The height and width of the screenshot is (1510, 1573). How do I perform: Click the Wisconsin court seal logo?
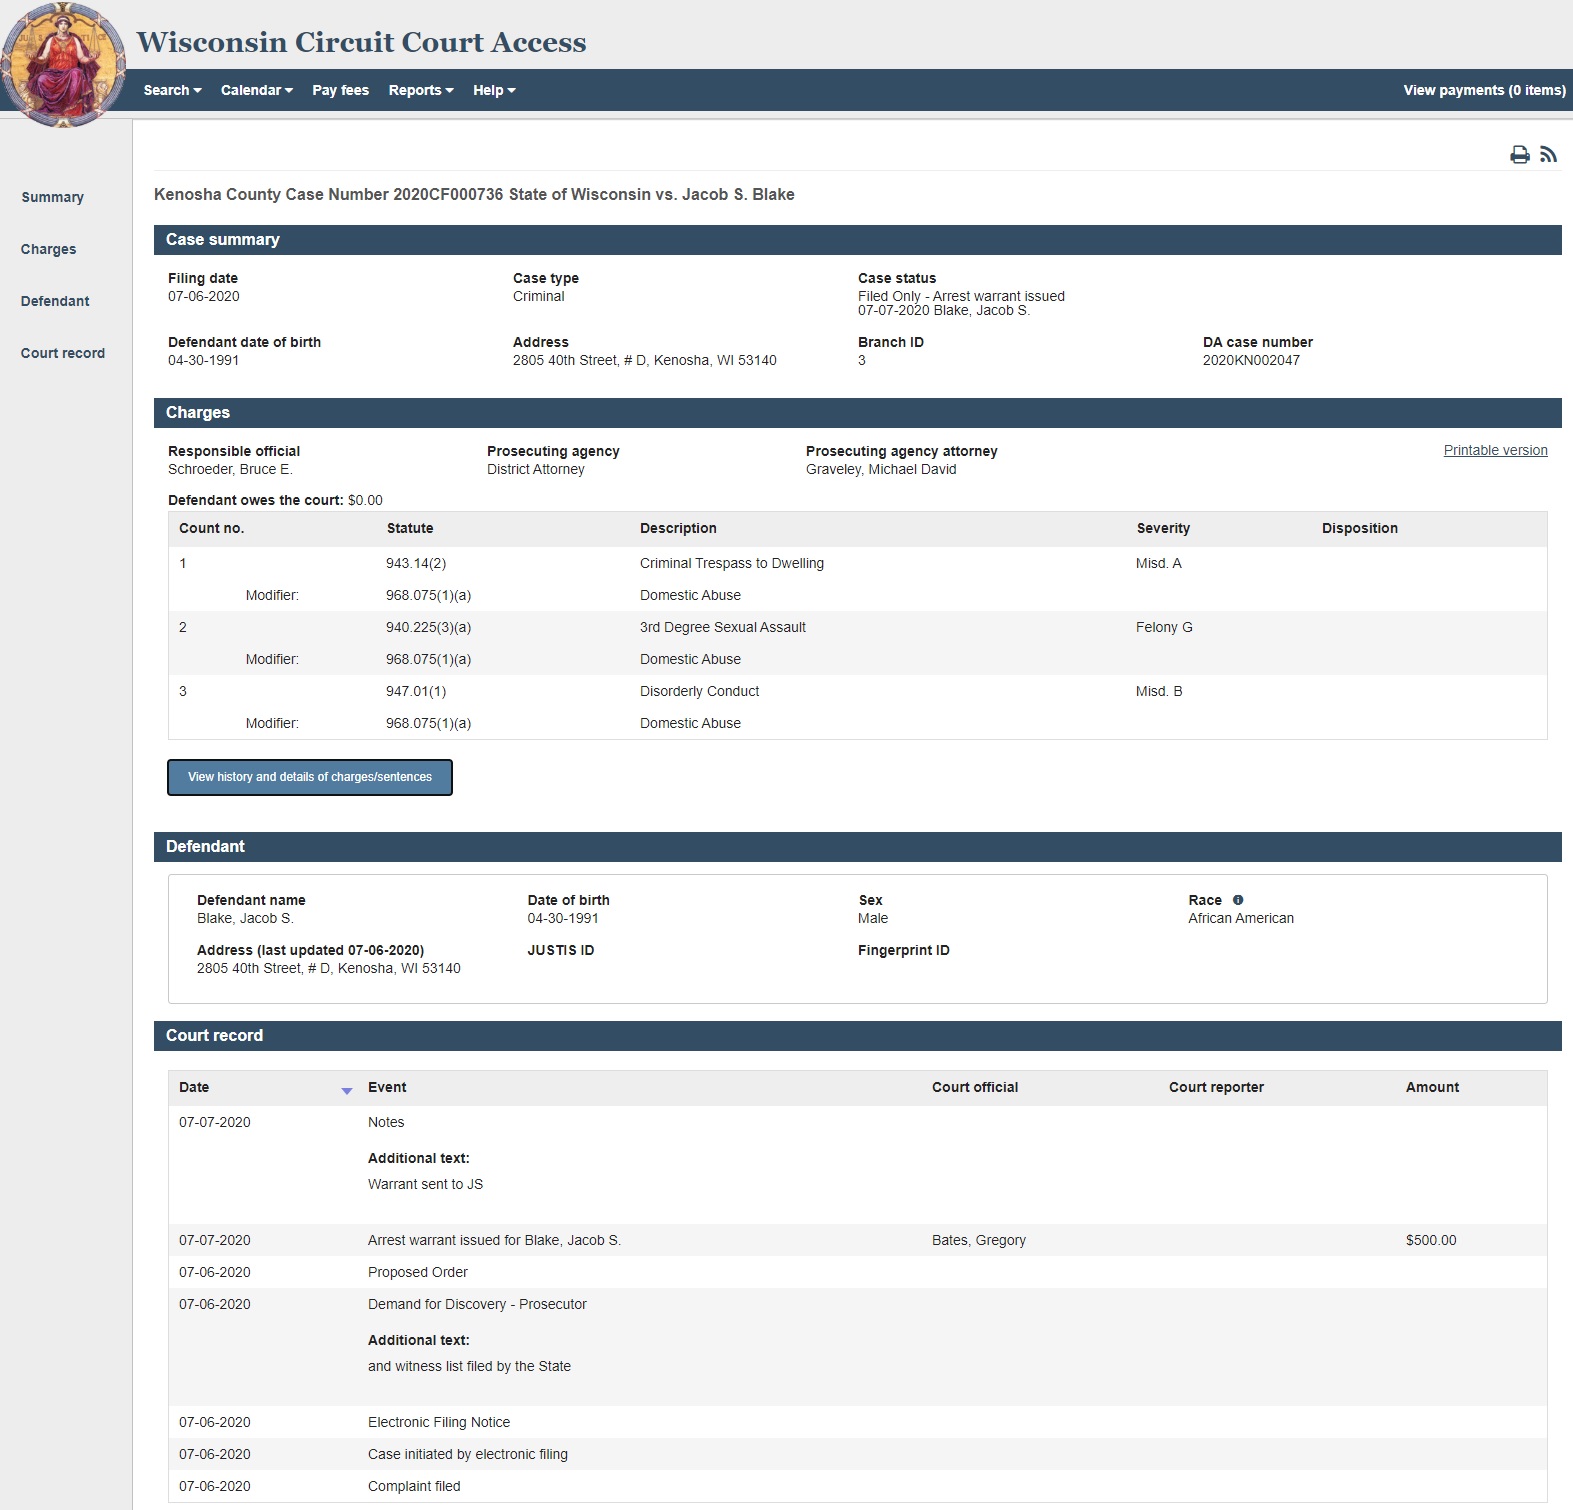(x=63, y=64)
